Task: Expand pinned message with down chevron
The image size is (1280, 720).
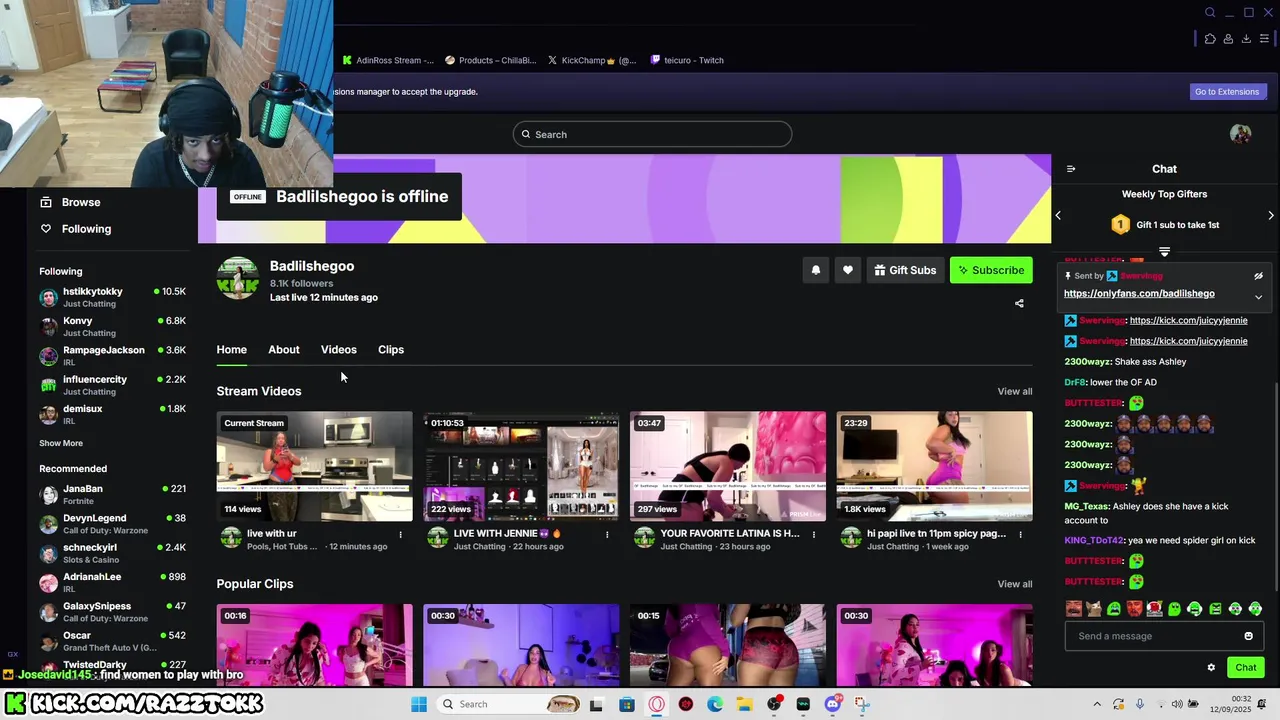Action: (1259, 297)
